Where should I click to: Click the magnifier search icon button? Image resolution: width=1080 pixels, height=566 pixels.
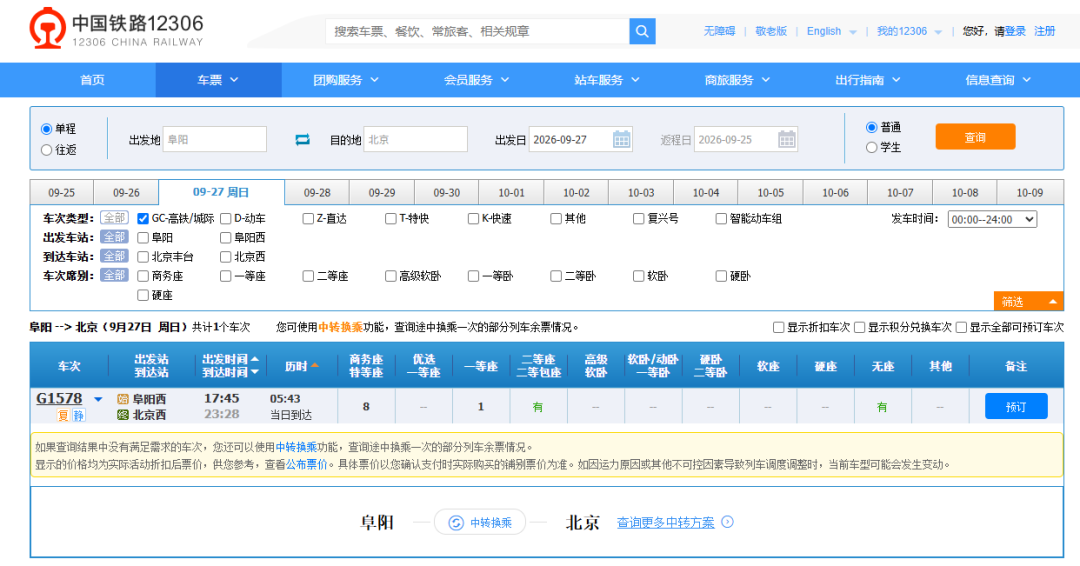pyautogui.click(x=642, y=31)
